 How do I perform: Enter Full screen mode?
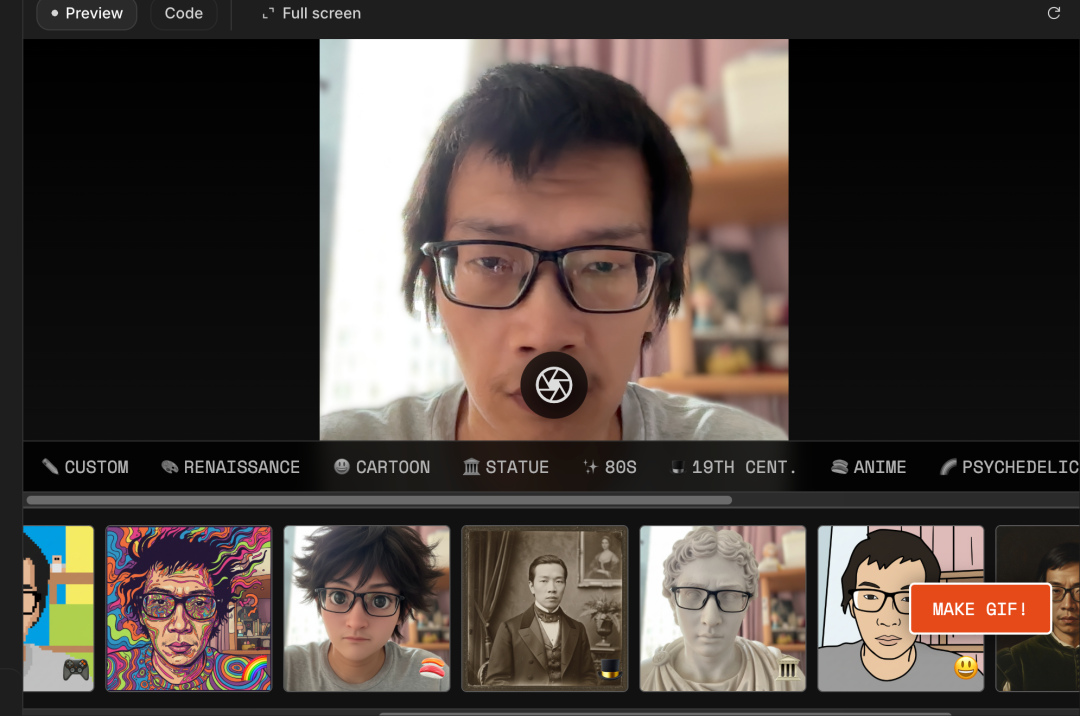[x=311, y=13]
